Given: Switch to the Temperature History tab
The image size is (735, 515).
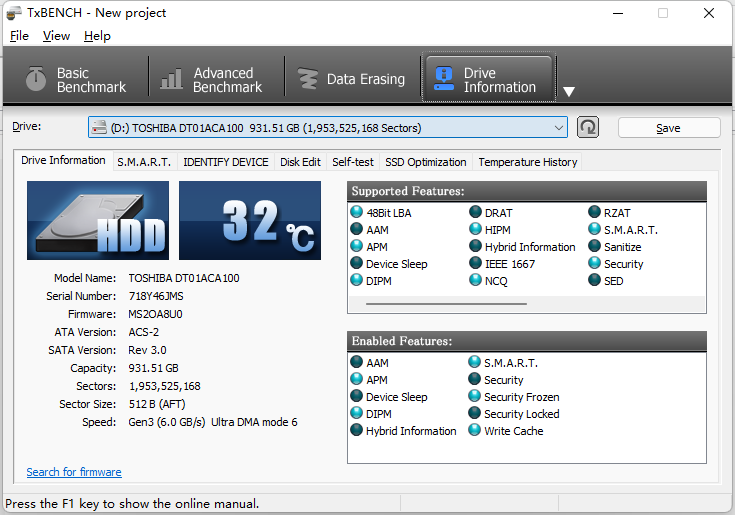Looking at the screenshot, I should [527, 162].
